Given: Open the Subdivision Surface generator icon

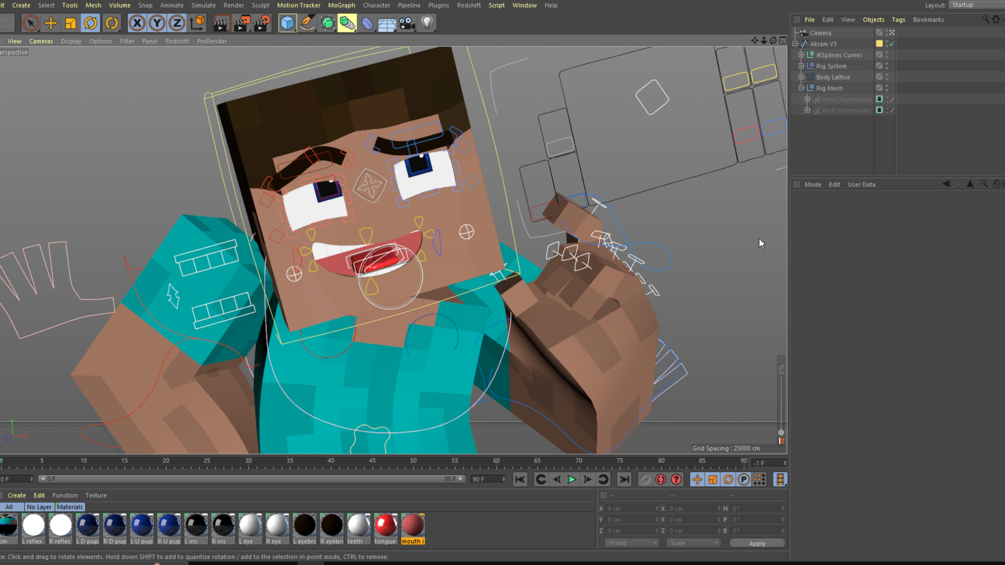Looking at the screenshot, I should (x=328, y=24).
